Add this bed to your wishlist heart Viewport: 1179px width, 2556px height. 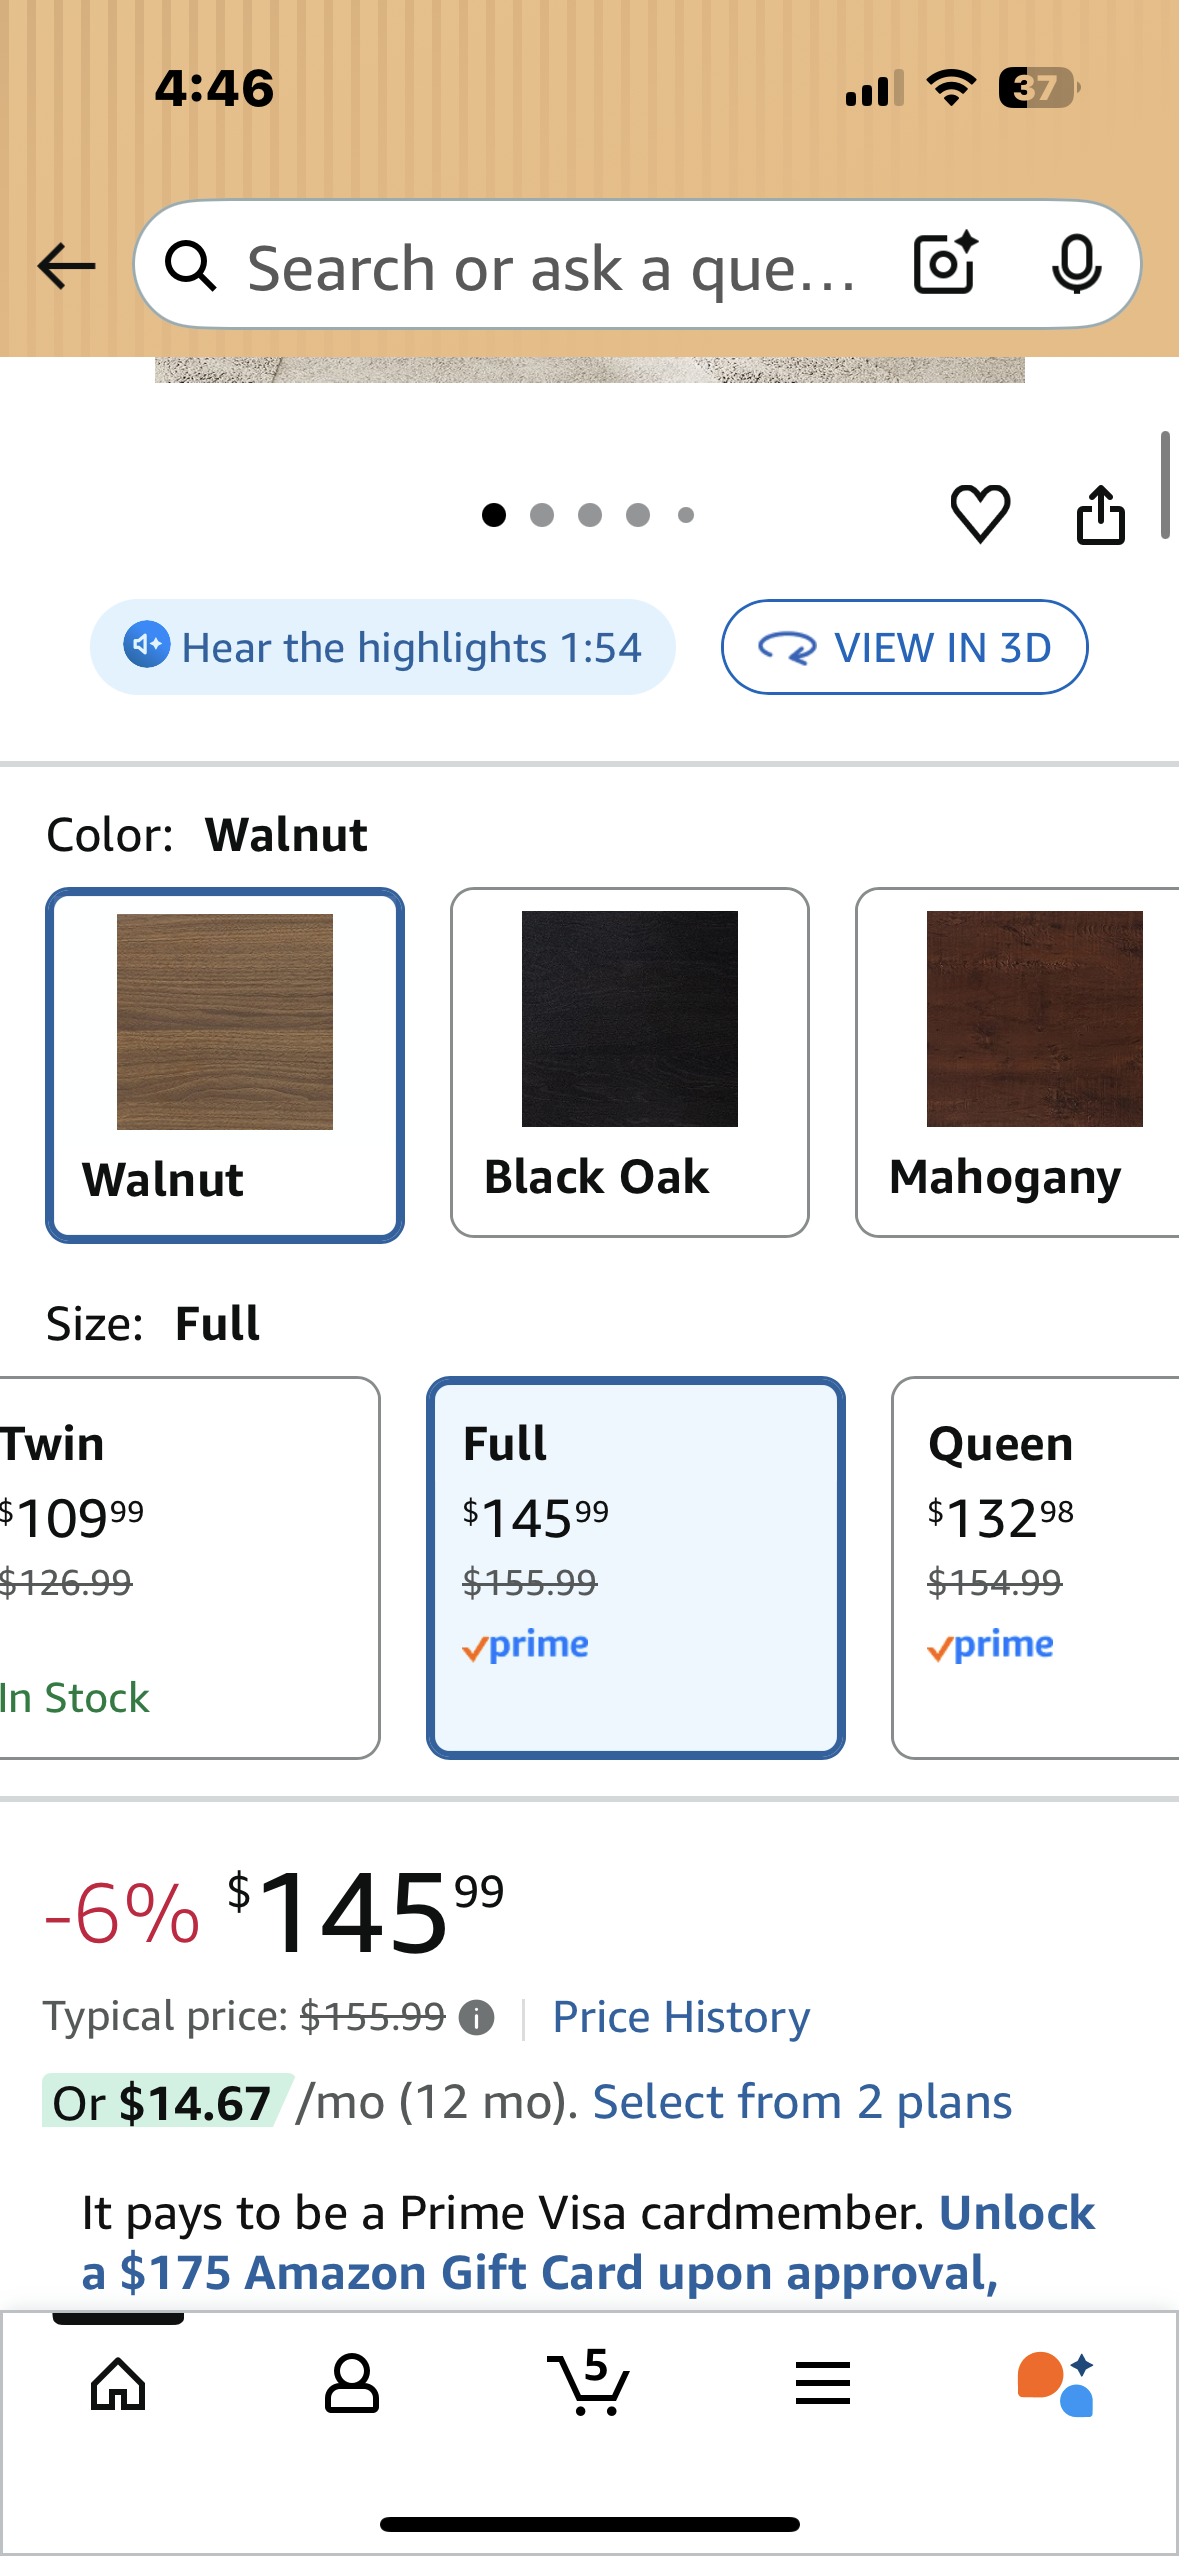pos(981,514)
